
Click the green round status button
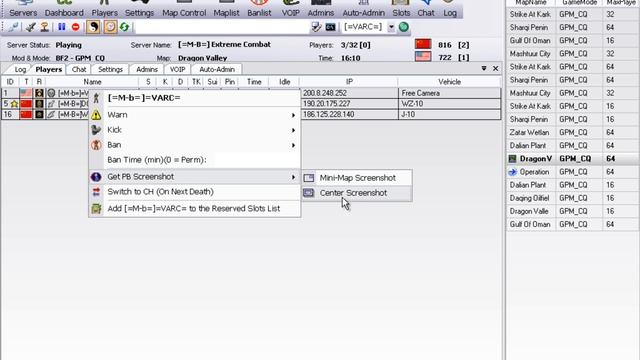[403, 27]
